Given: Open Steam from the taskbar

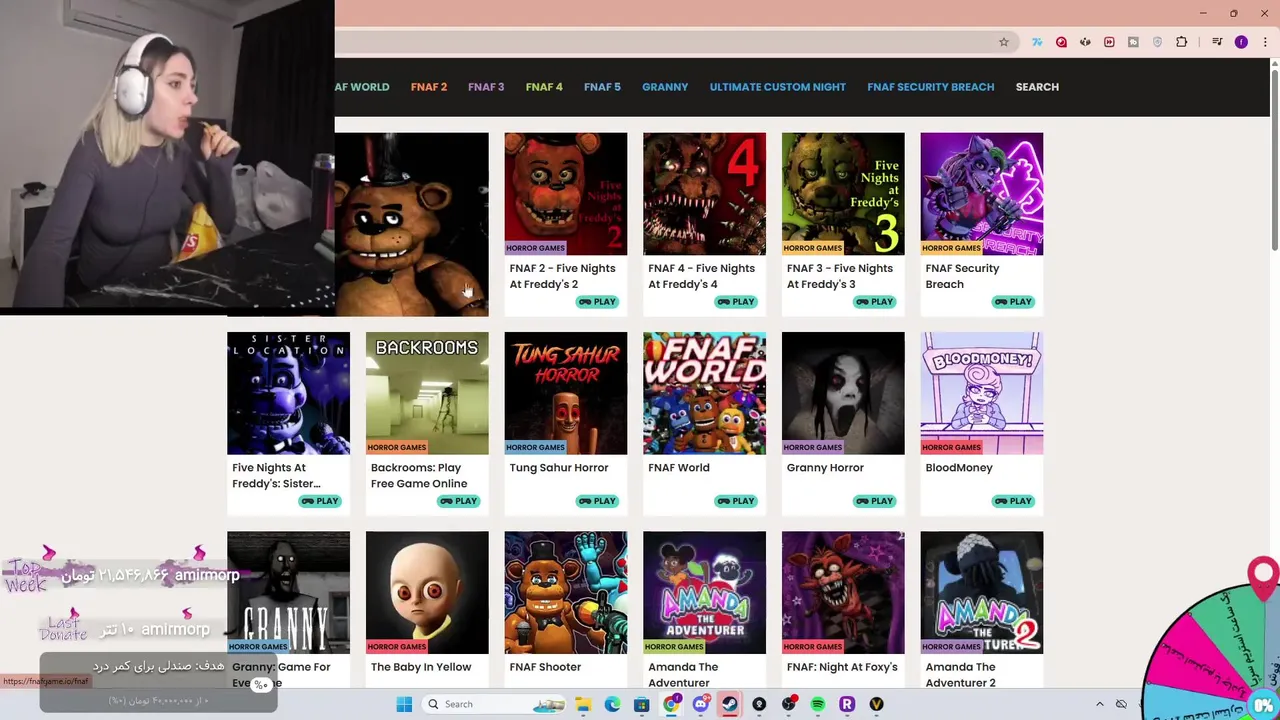Looking at the screenshot, I should coord(730,704).
